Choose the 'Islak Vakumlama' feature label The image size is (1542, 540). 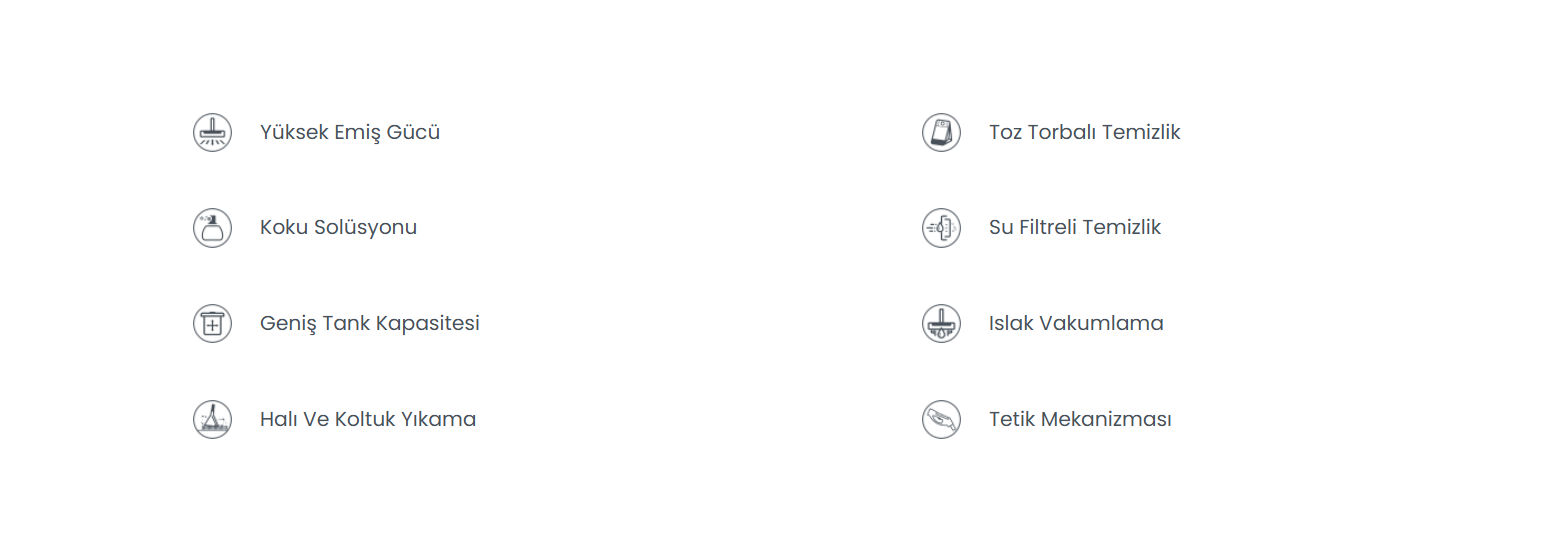pyautogui.click(x=1076, y=324)
